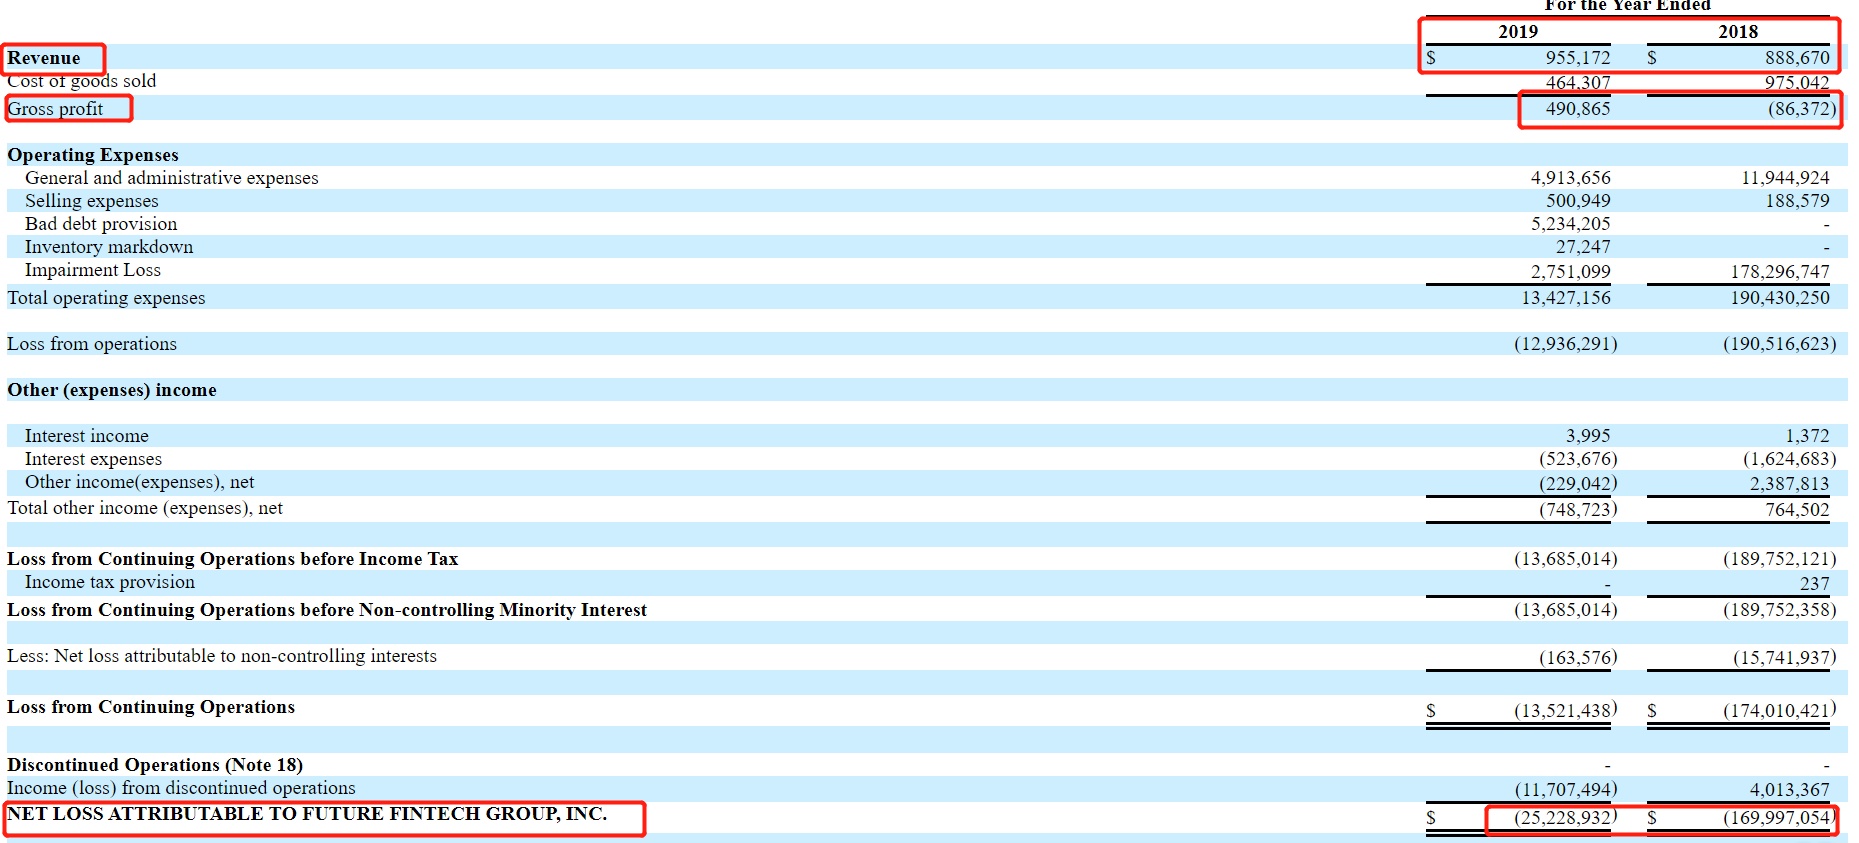Viewport: 1859px width, 843px height.
Task: Click net loss value (25,228,932)
Action: (x=1566, y=818)
